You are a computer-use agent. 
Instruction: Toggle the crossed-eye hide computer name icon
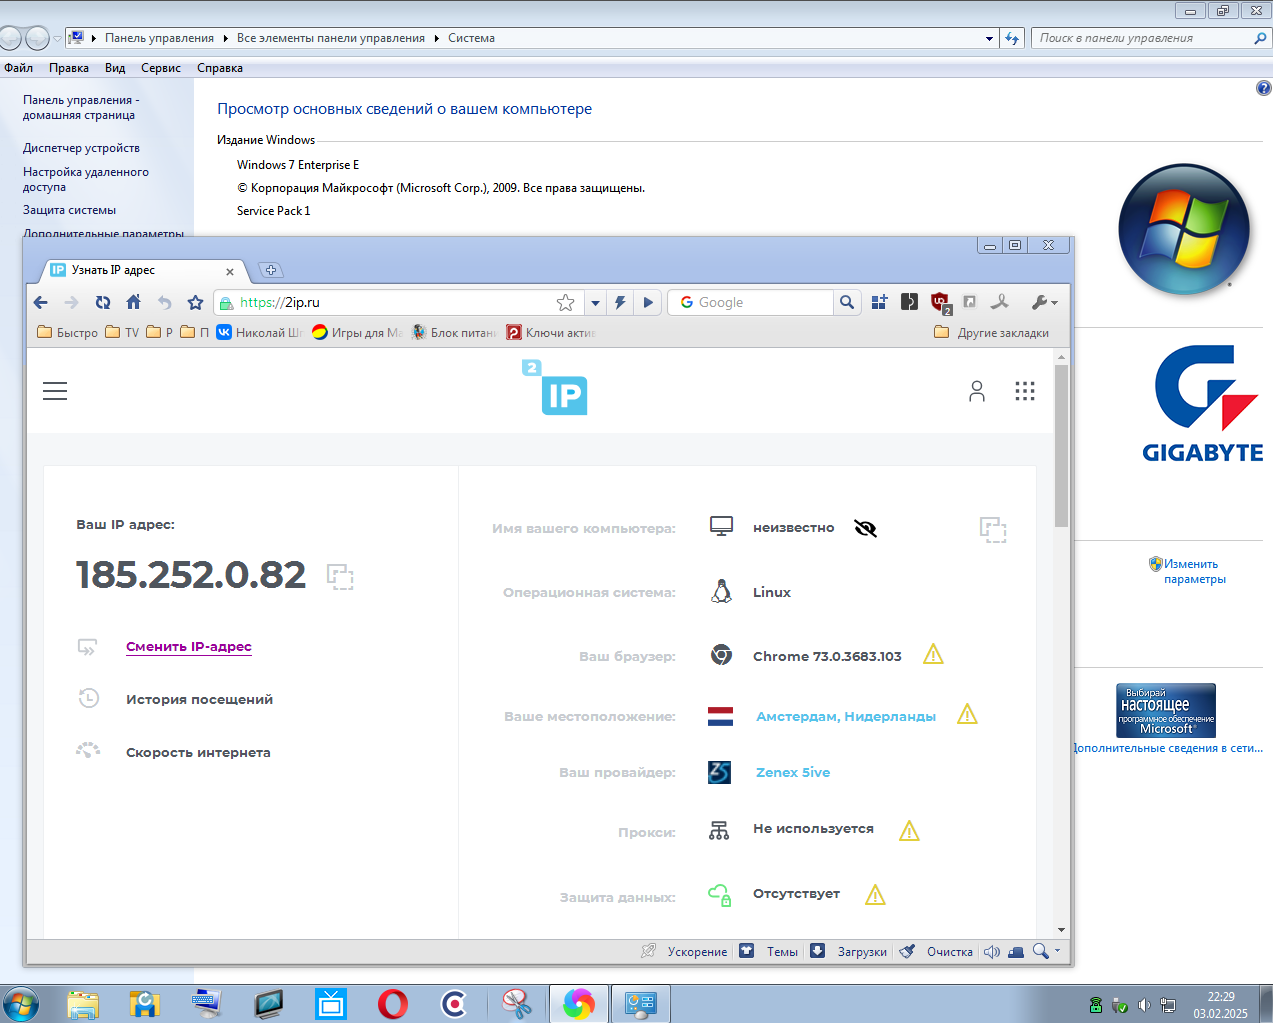[866, 528]
